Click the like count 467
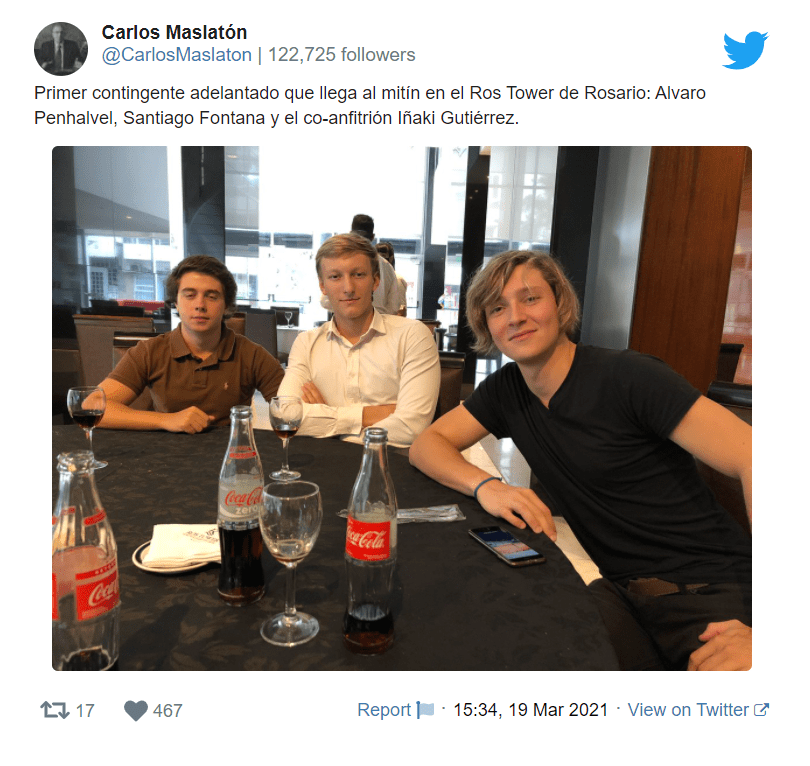The image size is (810, 766). click(x=167, y=711)
